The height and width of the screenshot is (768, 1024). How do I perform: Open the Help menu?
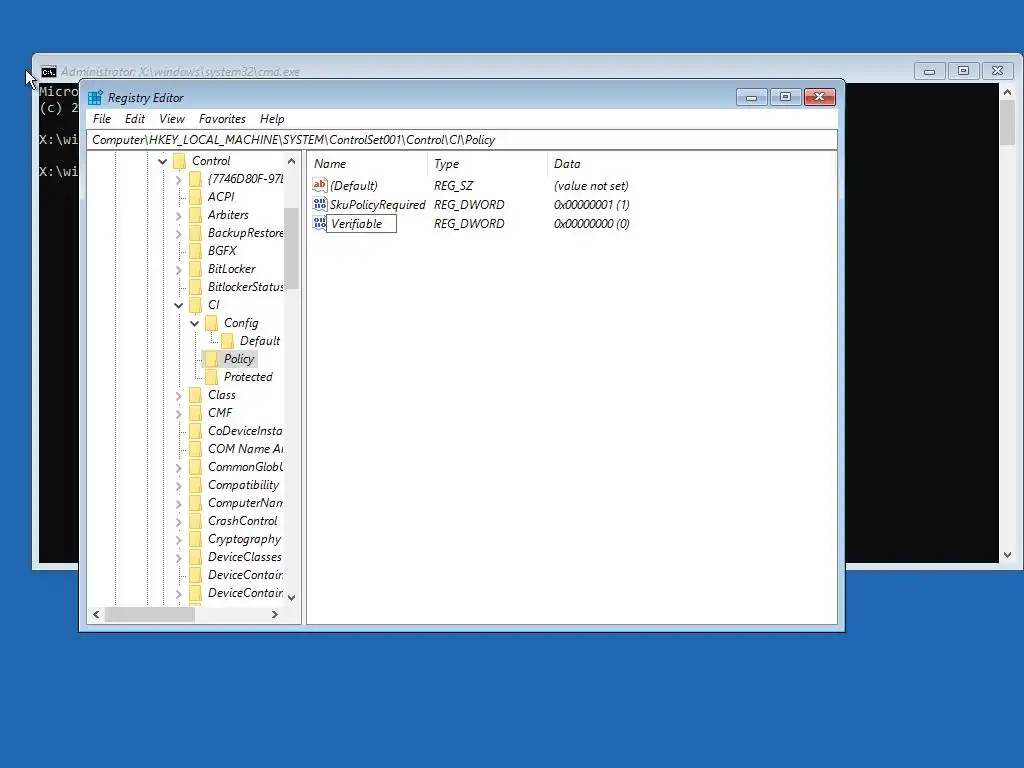[272, 119]
